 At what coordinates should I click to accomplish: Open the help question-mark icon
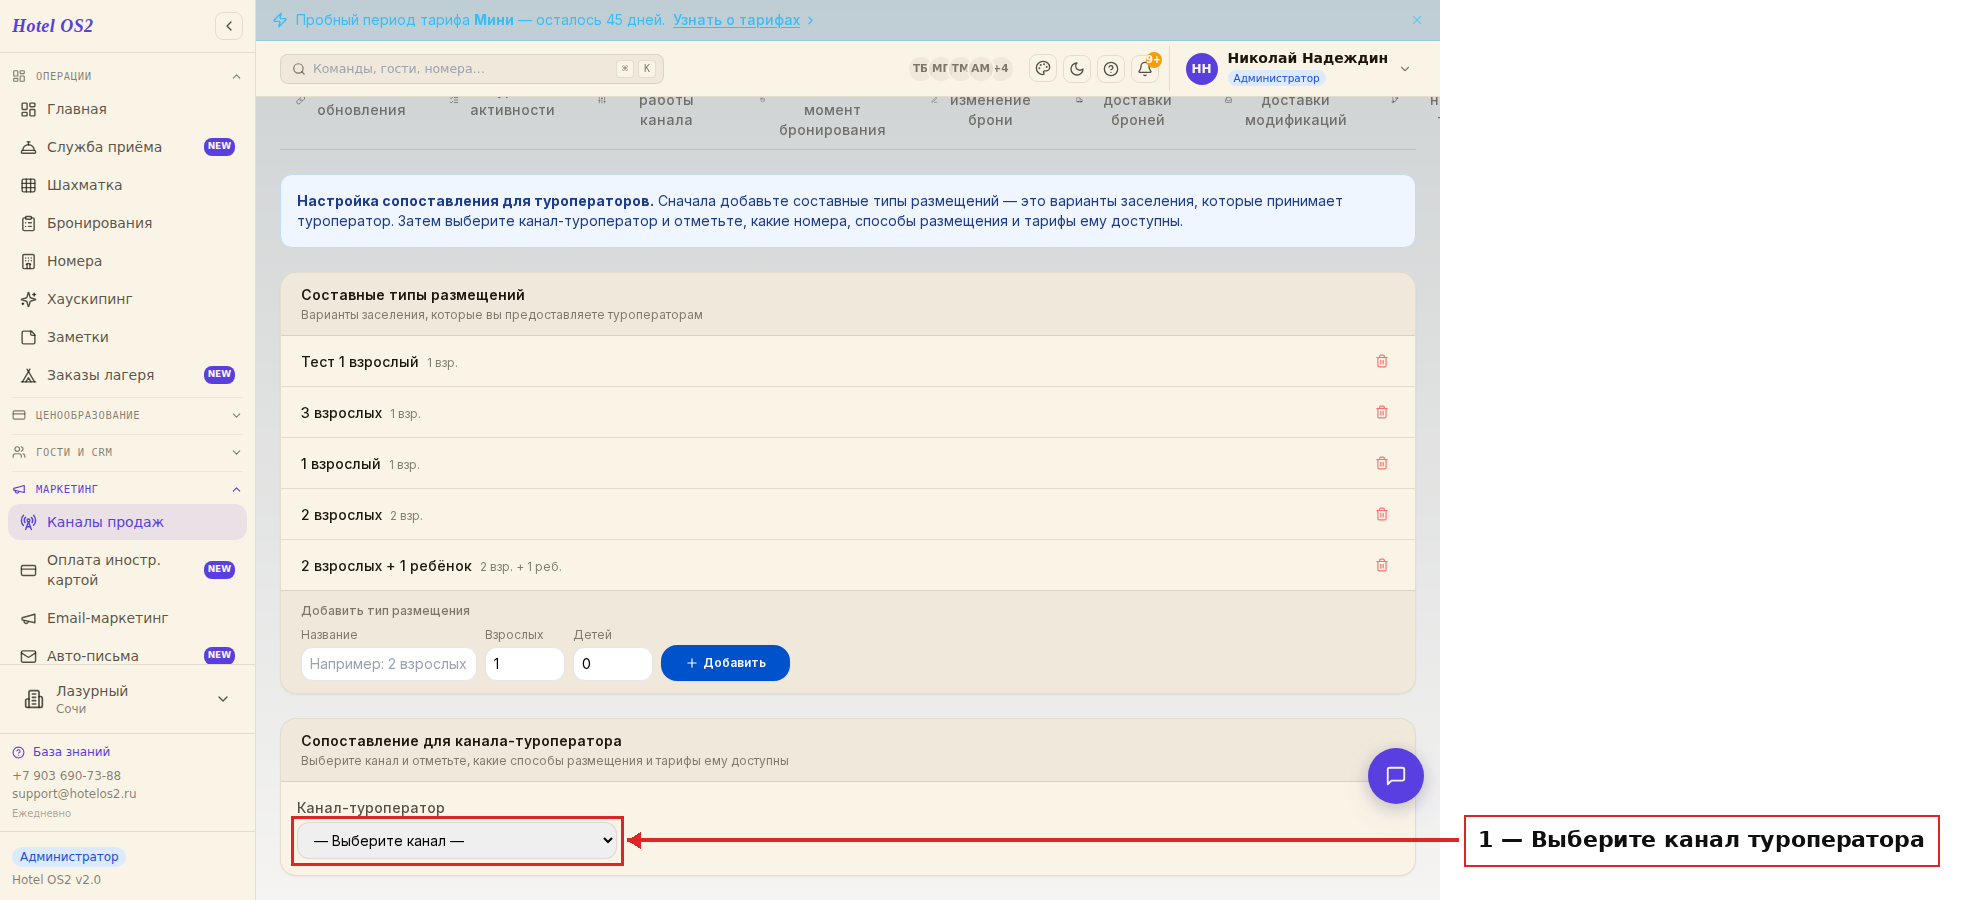(x=1111, y=68)
